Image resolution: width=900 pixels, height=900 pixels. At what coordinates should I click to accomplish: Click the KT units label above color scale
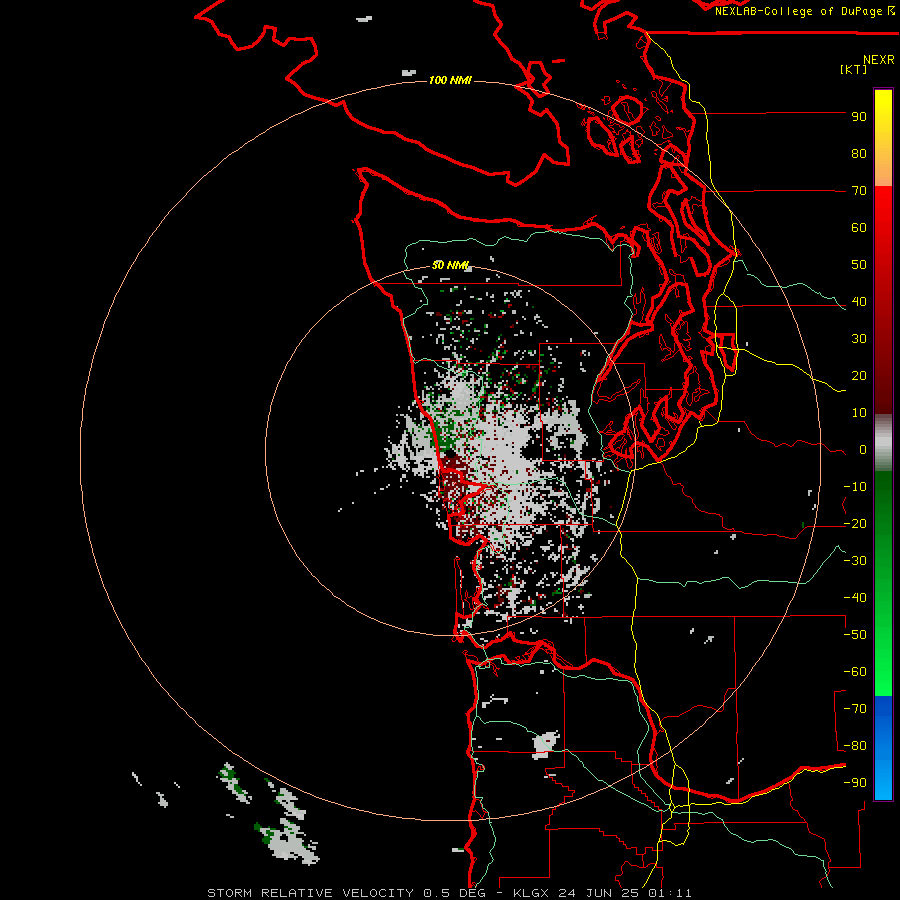point(853,69)
